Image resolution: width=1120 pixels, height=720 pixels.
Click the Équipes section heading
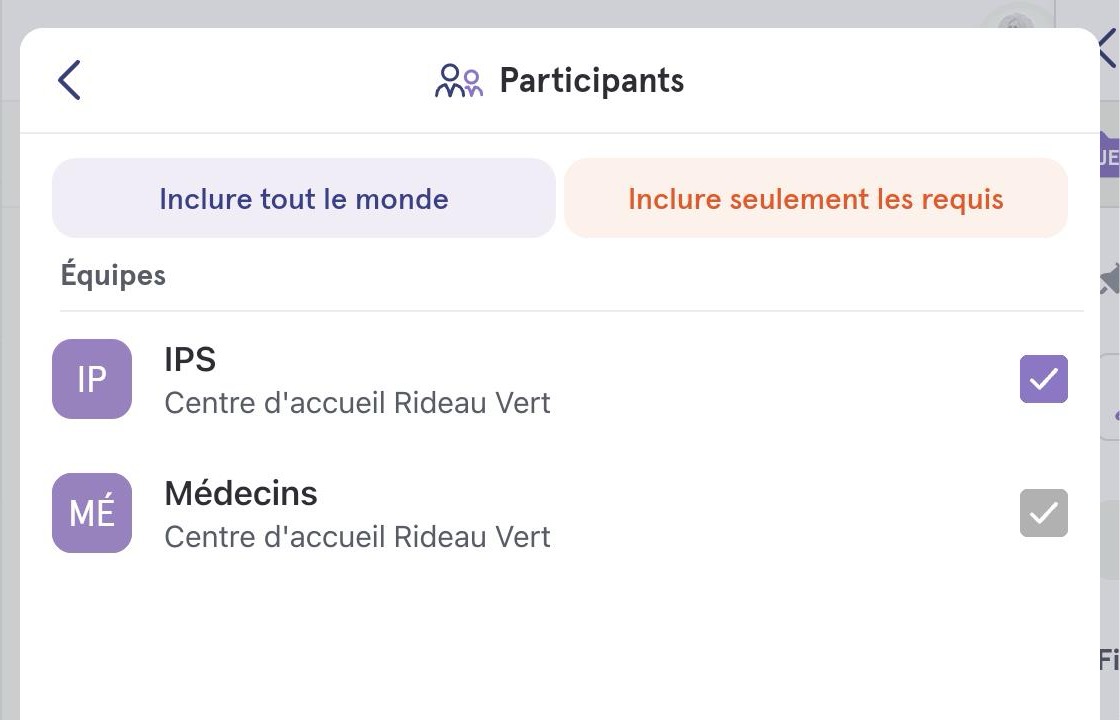tap(113, 275)
